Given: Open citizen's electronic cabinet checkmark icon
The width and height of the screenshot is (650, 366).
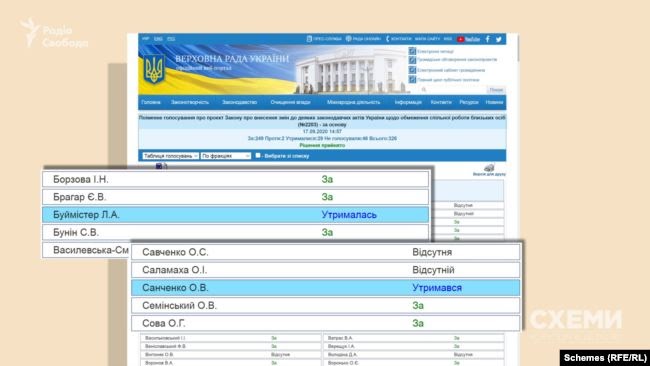Looking at the screenshot, I should pyautogui.click(x=412, y=70).
